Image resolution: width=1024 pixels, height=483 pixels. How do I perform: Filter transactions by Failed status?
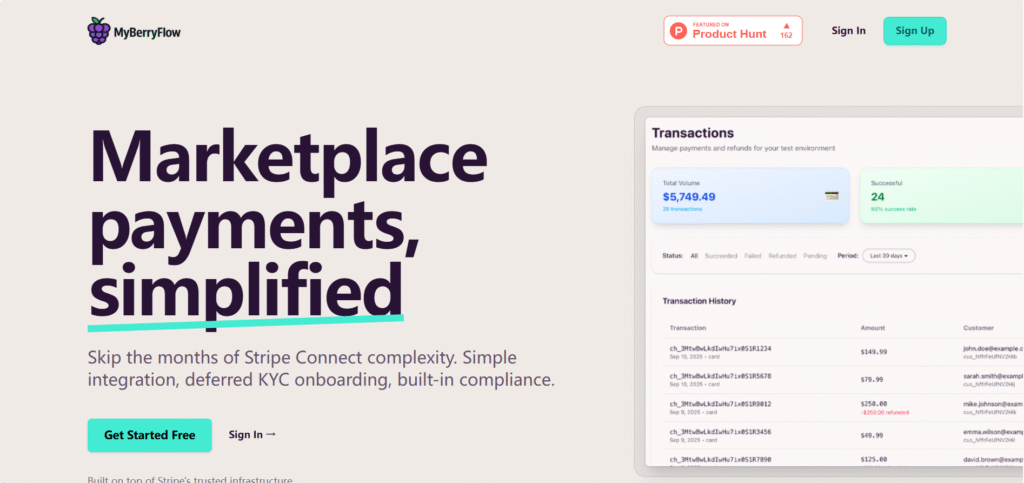pos(753,256)
